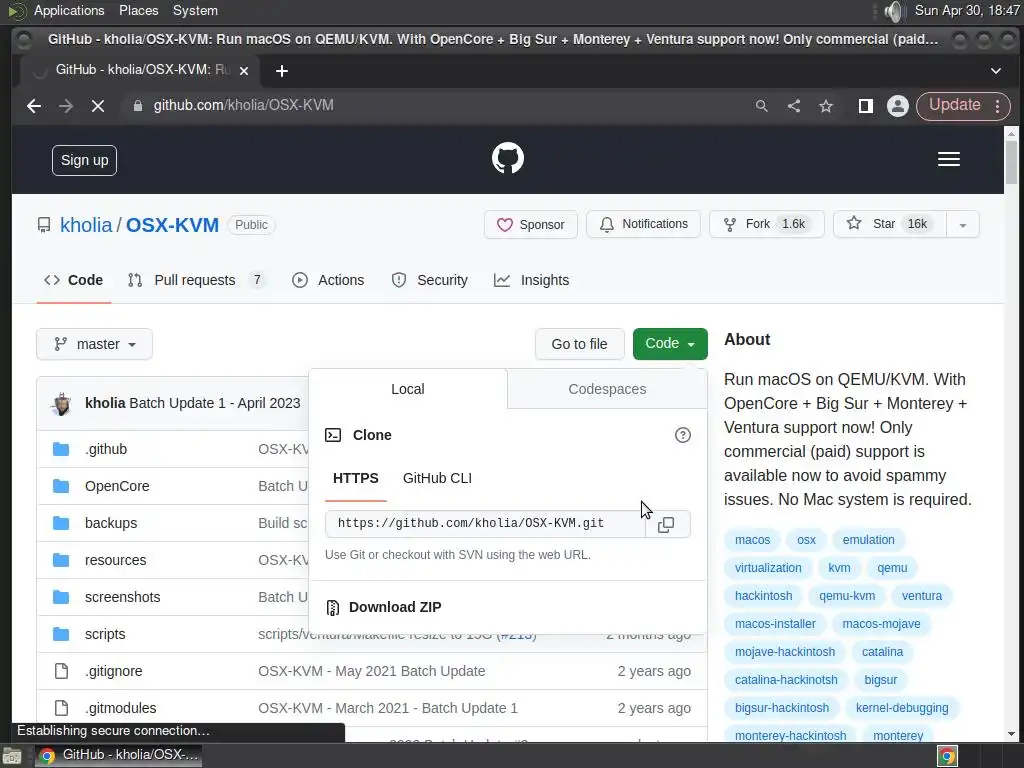Open the Places menu
Viewport: 1024px width, 768px height.
pos(138,10)
